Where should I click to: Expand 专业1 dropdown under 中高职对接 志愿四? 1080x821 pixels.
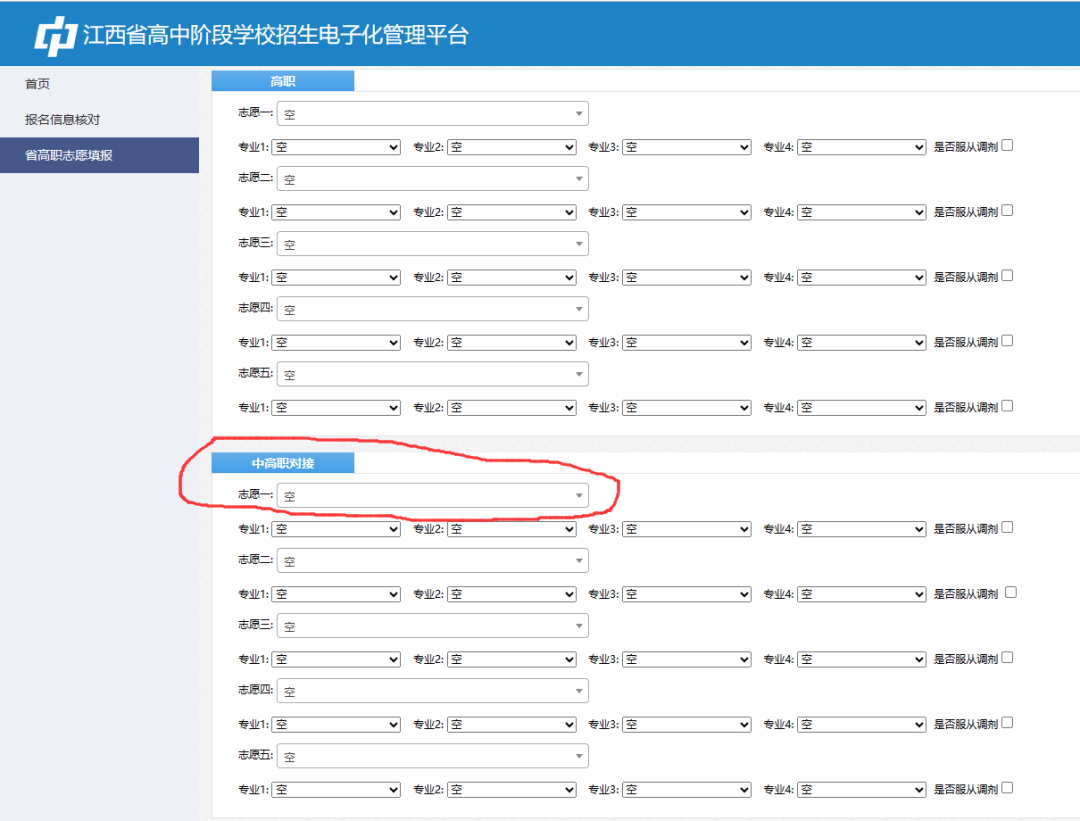(336, 724)
